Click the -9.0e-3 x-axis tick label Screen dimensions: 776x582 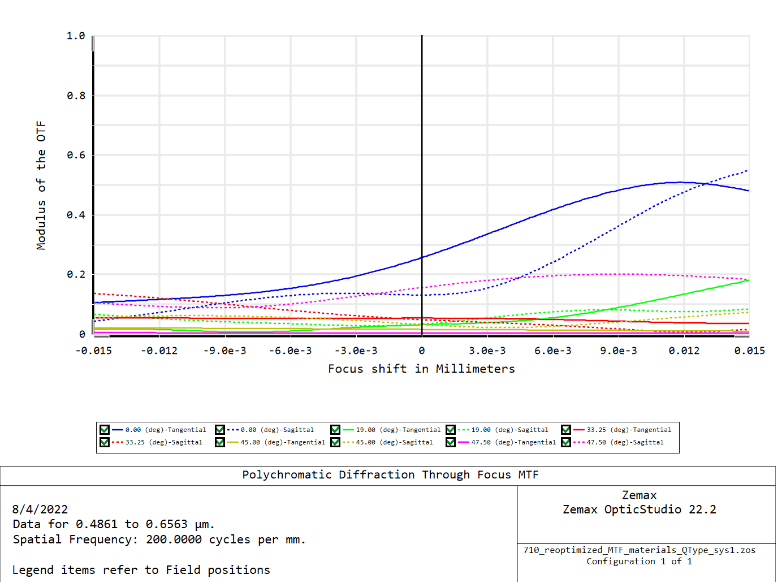(225, 350)
